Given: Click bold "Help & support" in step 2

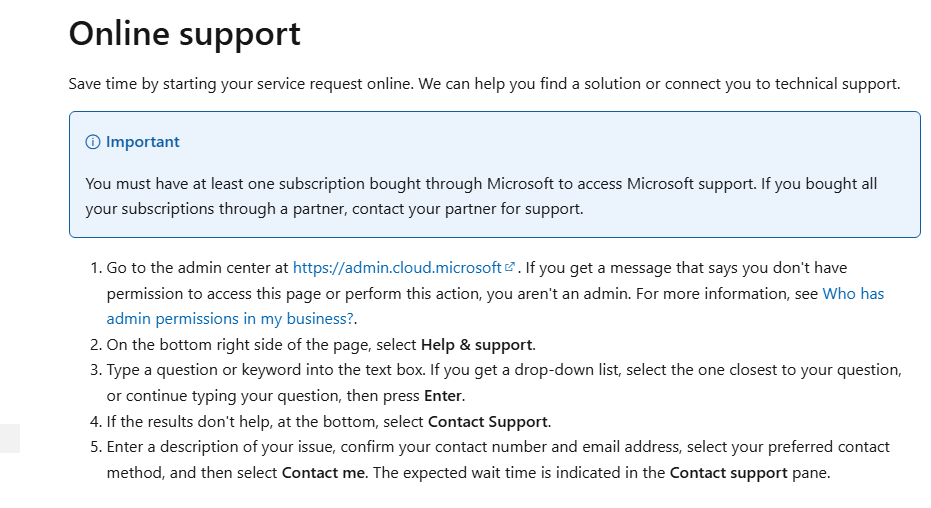Looking at the screenshot, I should click(478, 345).
